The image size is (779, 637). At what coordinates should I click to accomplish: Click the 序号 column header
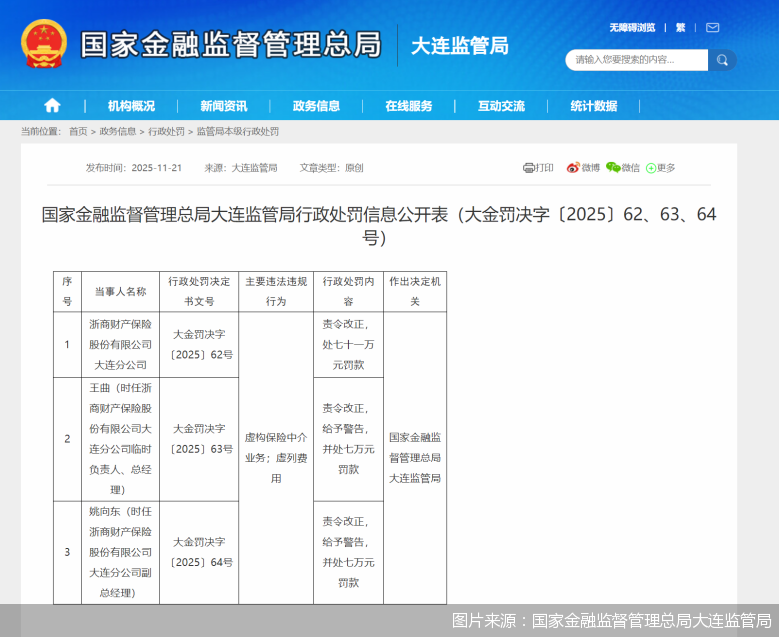(x=67, y=292)
